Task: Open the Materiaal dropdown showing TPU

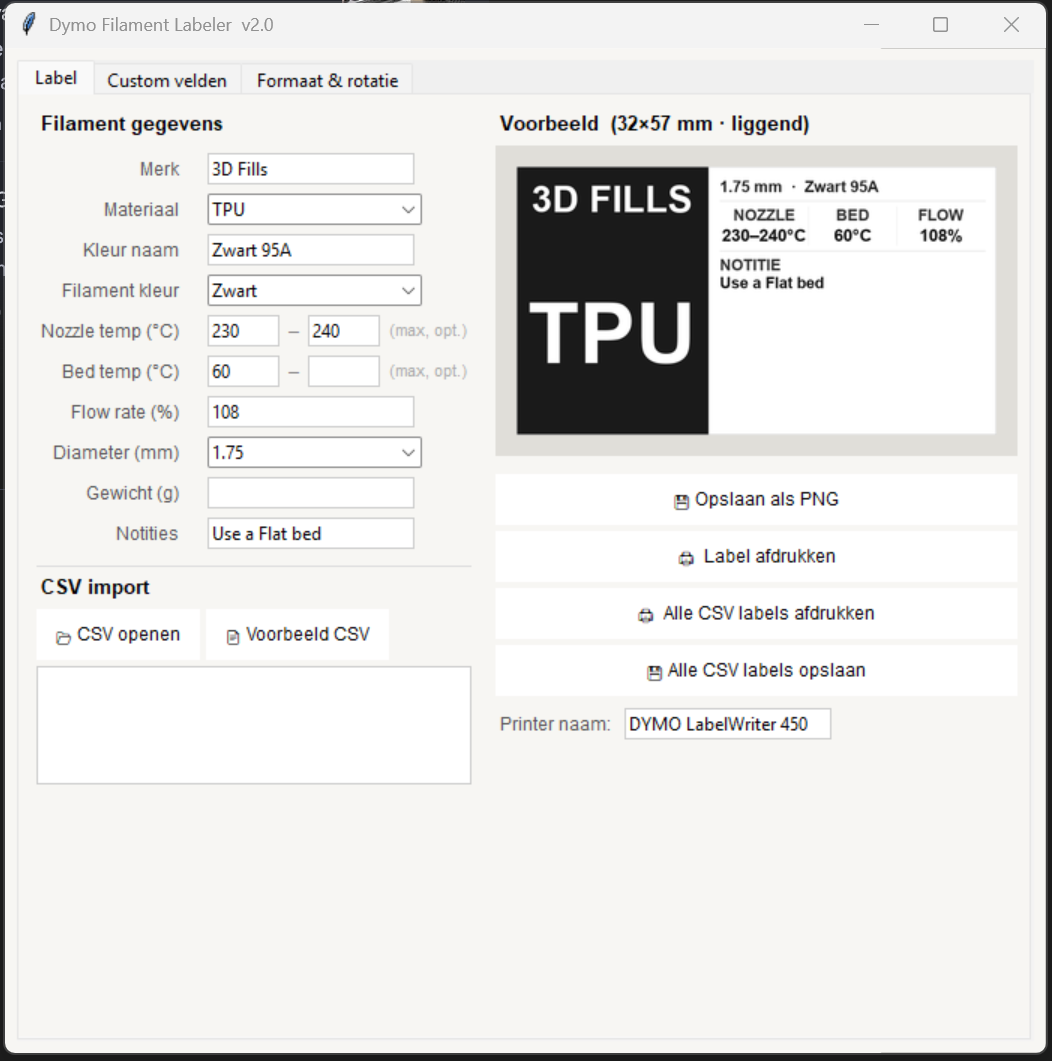Action: [315, 210]
